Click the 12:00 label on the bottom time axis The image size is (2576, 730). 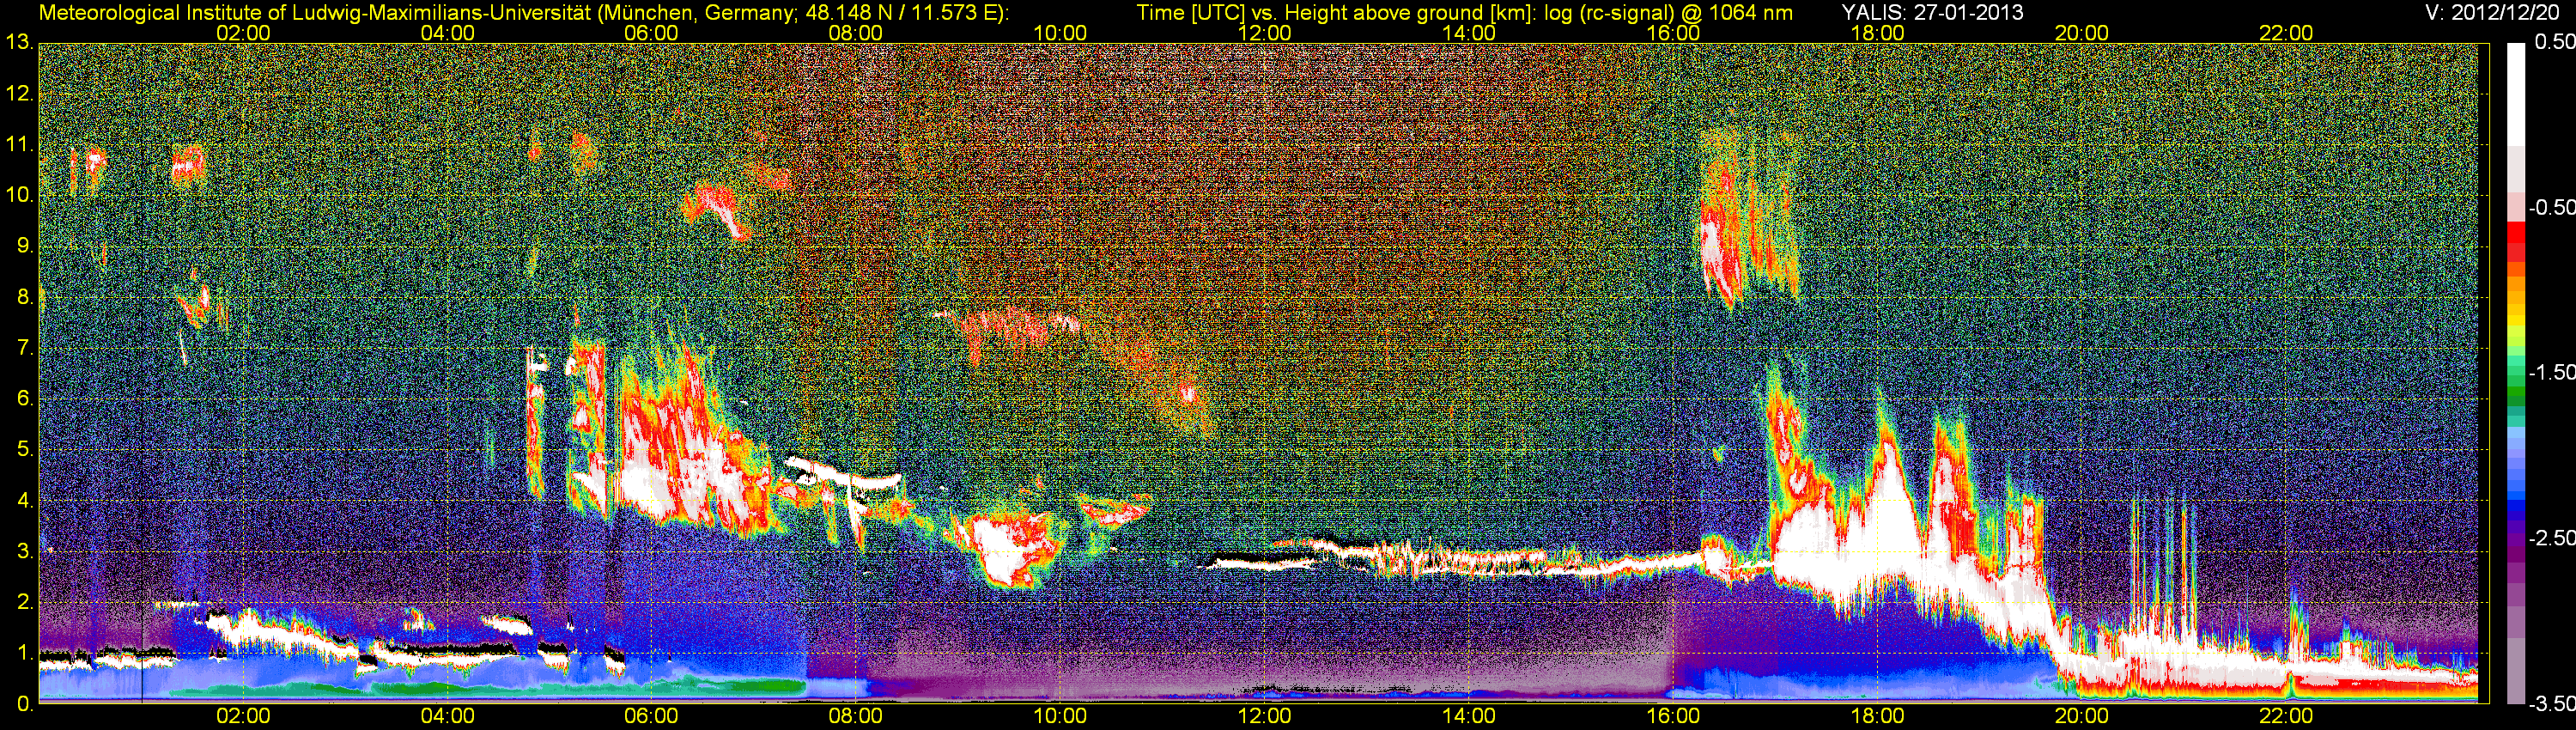pos(1264,717)
